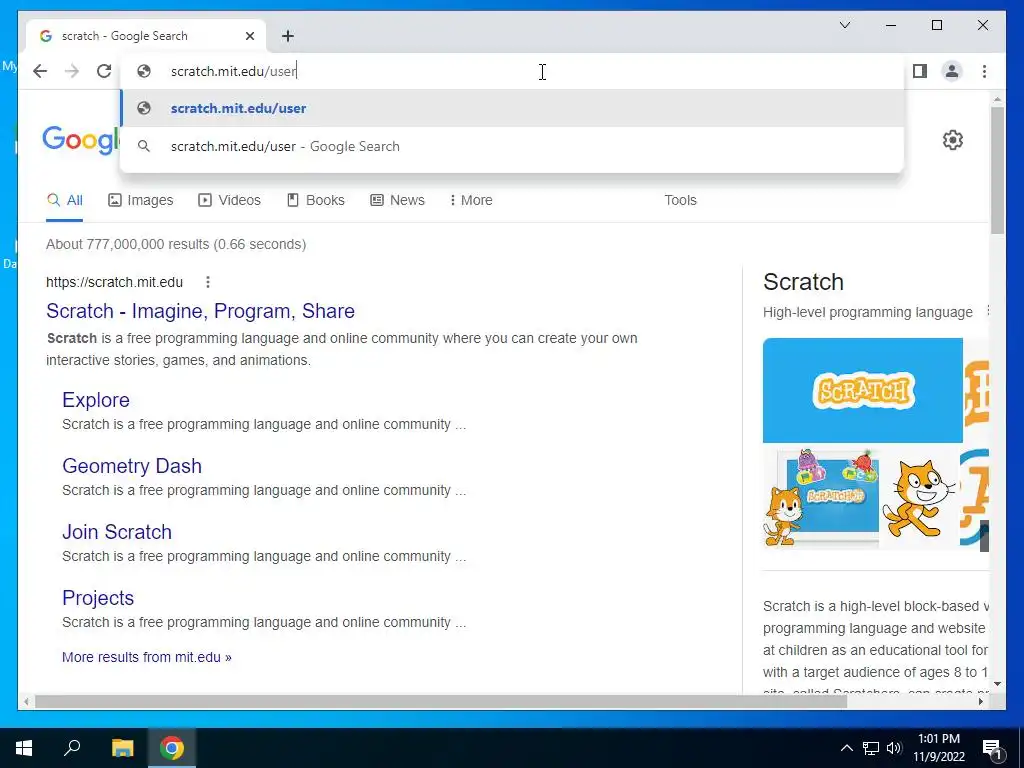Open the network status tray icon
The width and height of the screenshot is (1024, 768).
click(x=871, y=748)
